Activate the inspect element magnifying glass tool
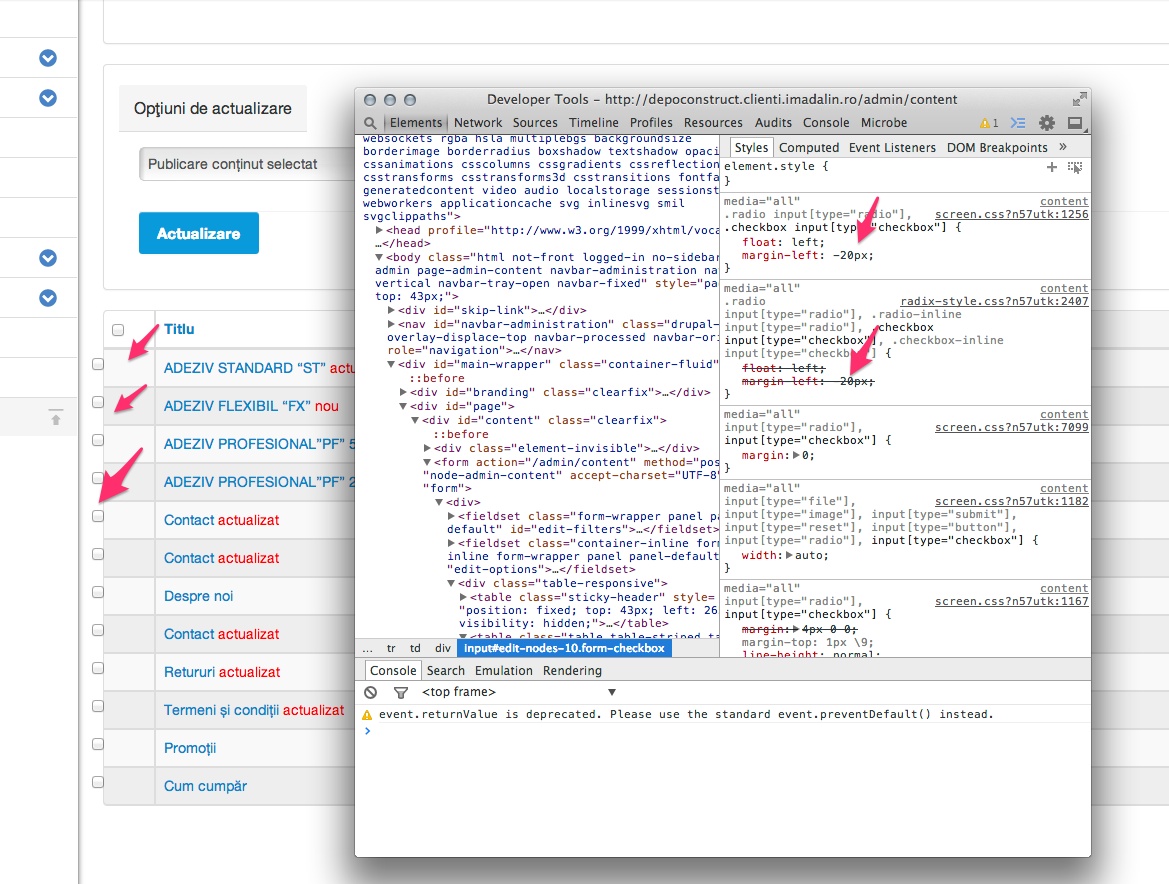 [370, 122]
